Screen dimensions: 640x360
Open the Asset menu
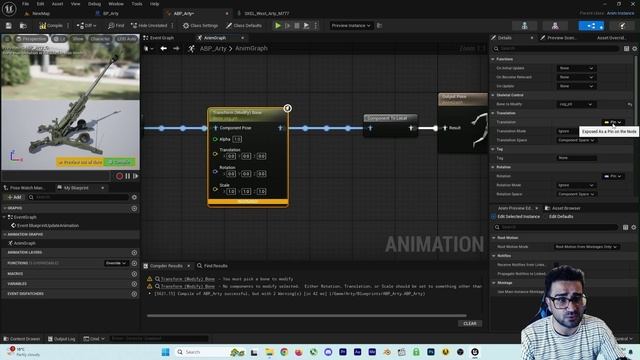coord(57,4)
